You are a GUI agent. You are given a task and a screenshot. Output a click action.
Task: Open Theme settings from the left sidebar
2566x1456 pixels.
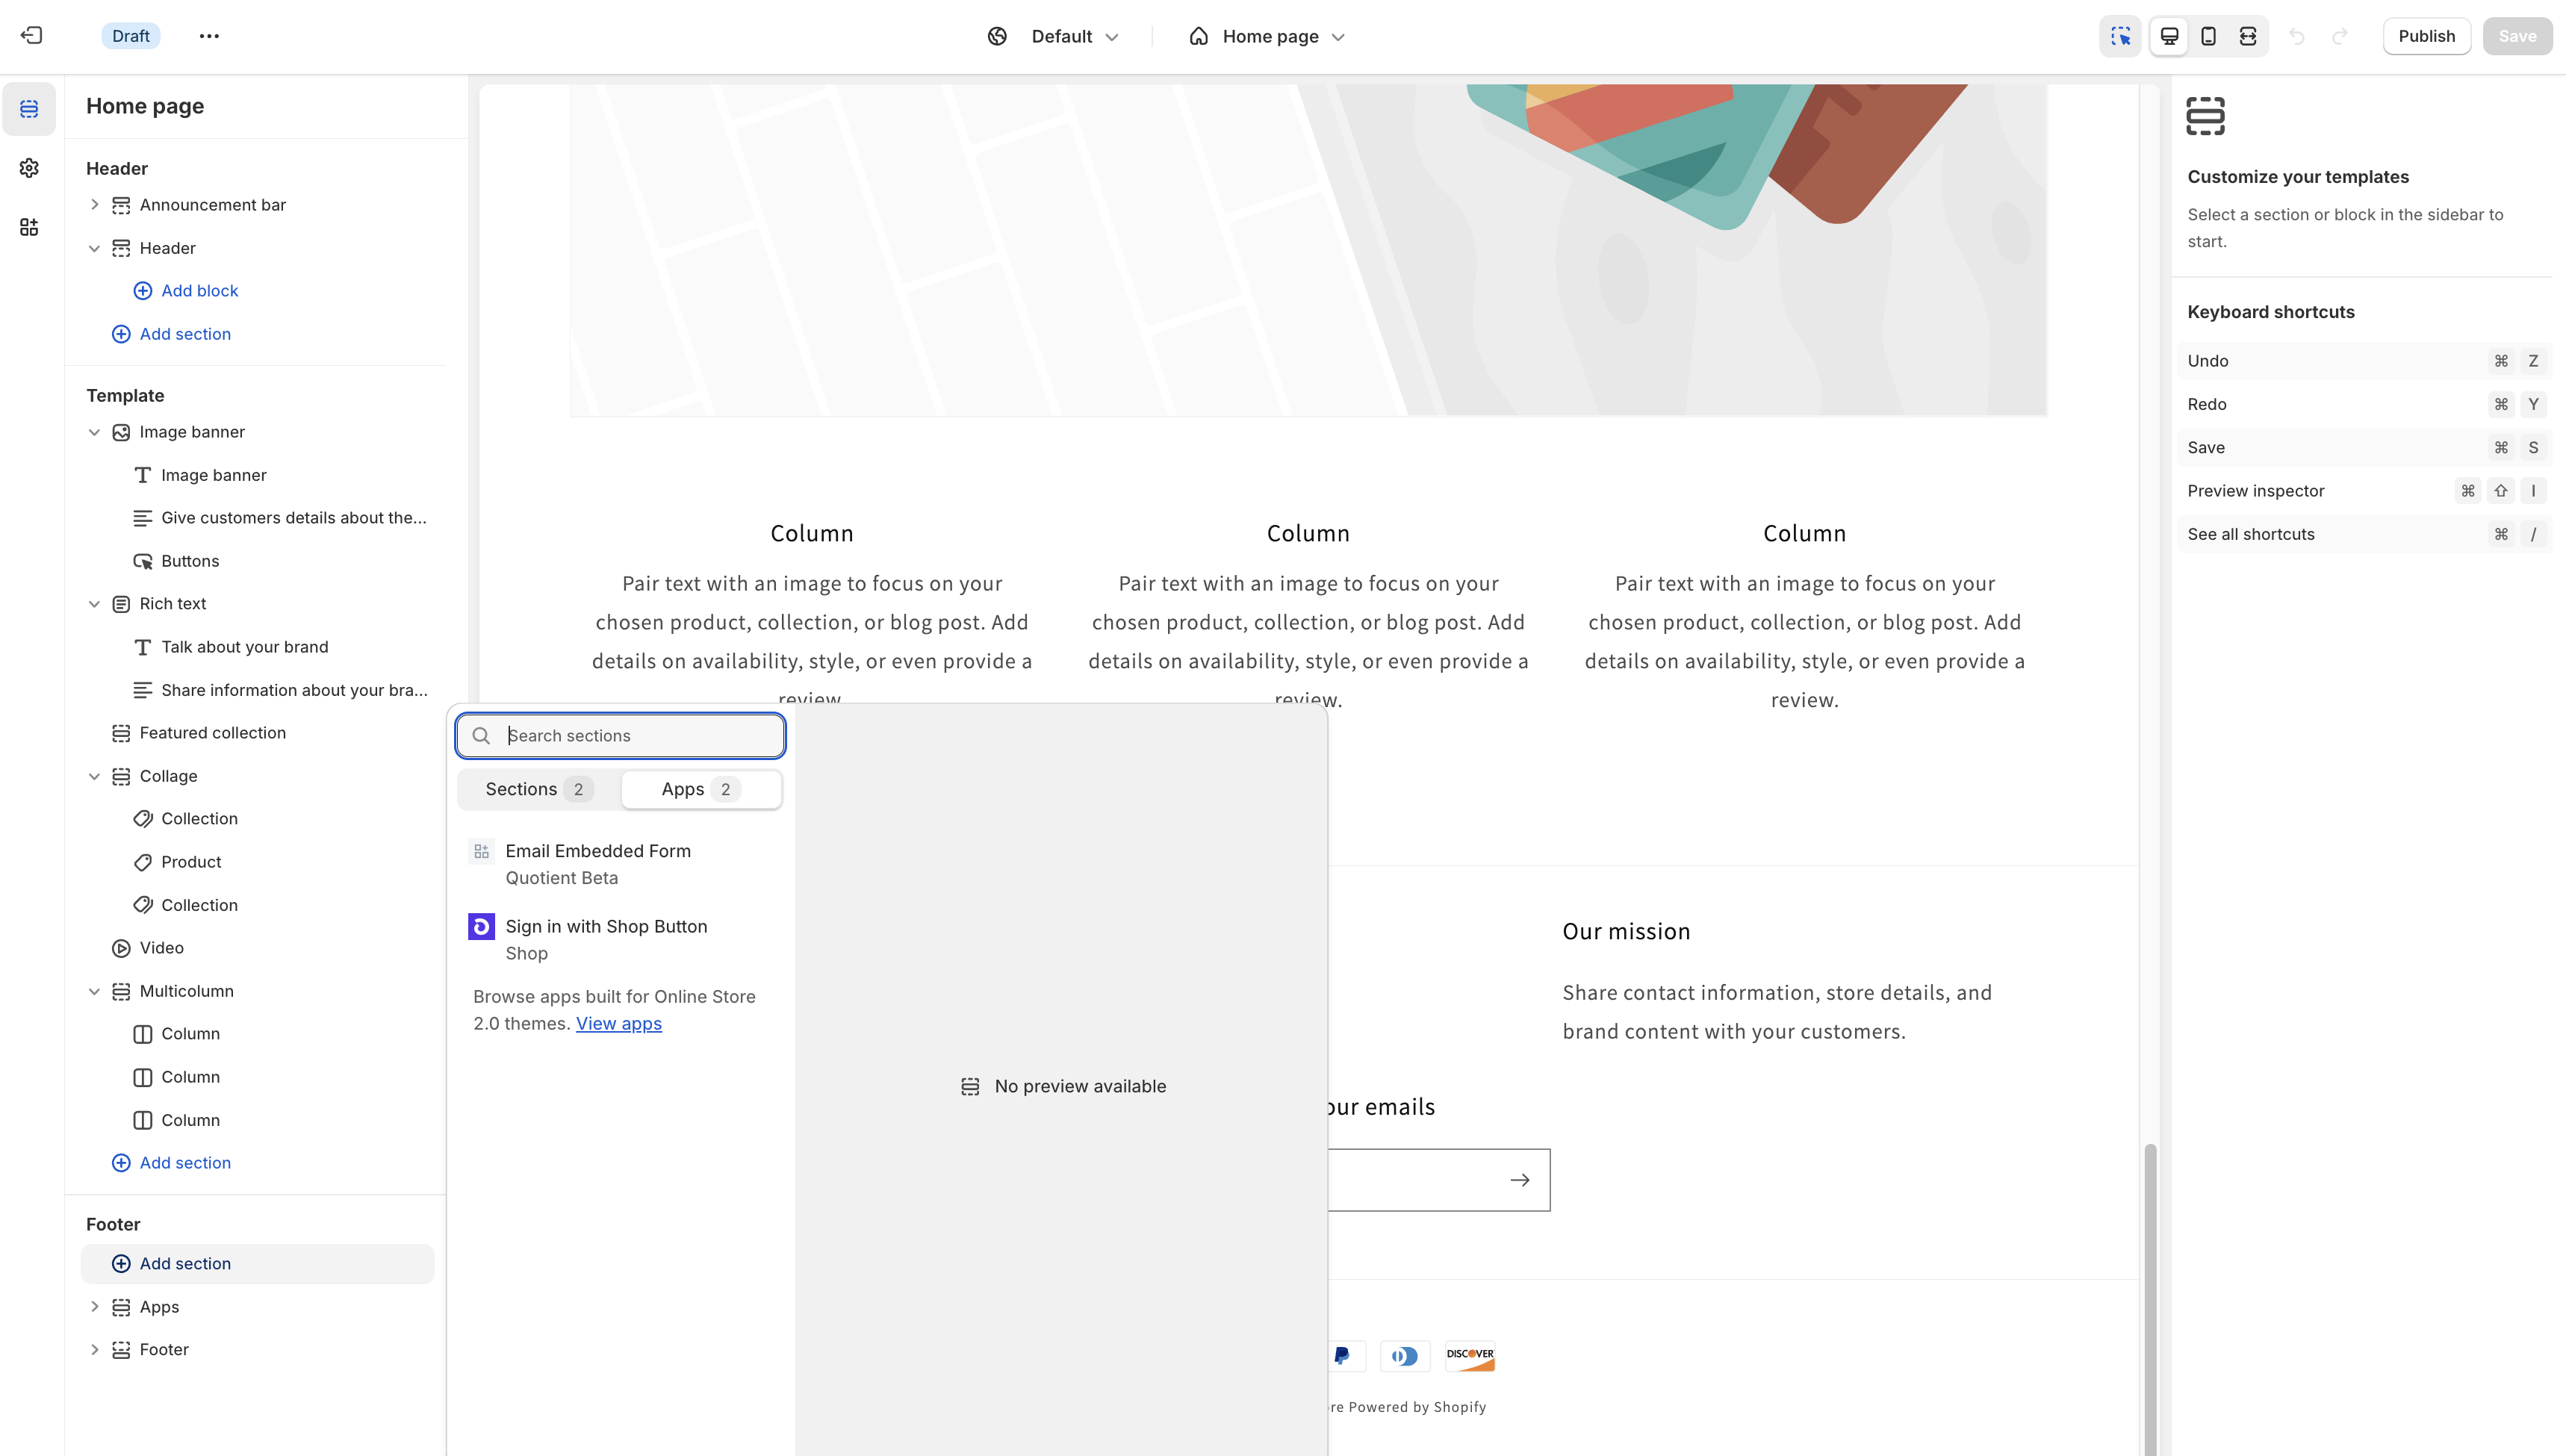(29, 168)
